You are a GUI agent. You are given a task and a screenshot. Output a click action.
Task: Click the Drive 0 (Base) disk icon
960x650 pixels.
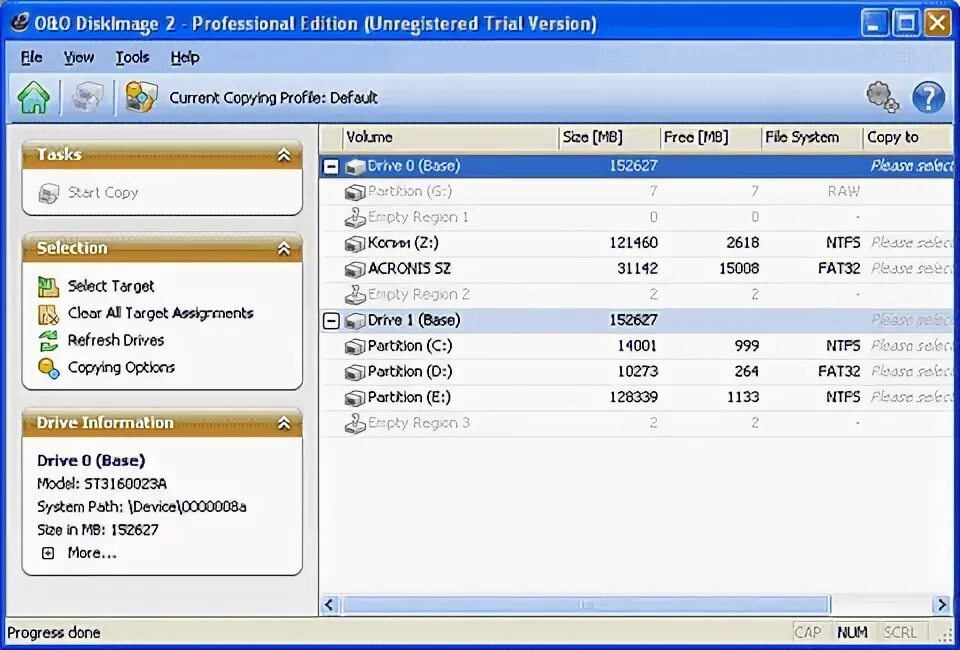(355, 167)
